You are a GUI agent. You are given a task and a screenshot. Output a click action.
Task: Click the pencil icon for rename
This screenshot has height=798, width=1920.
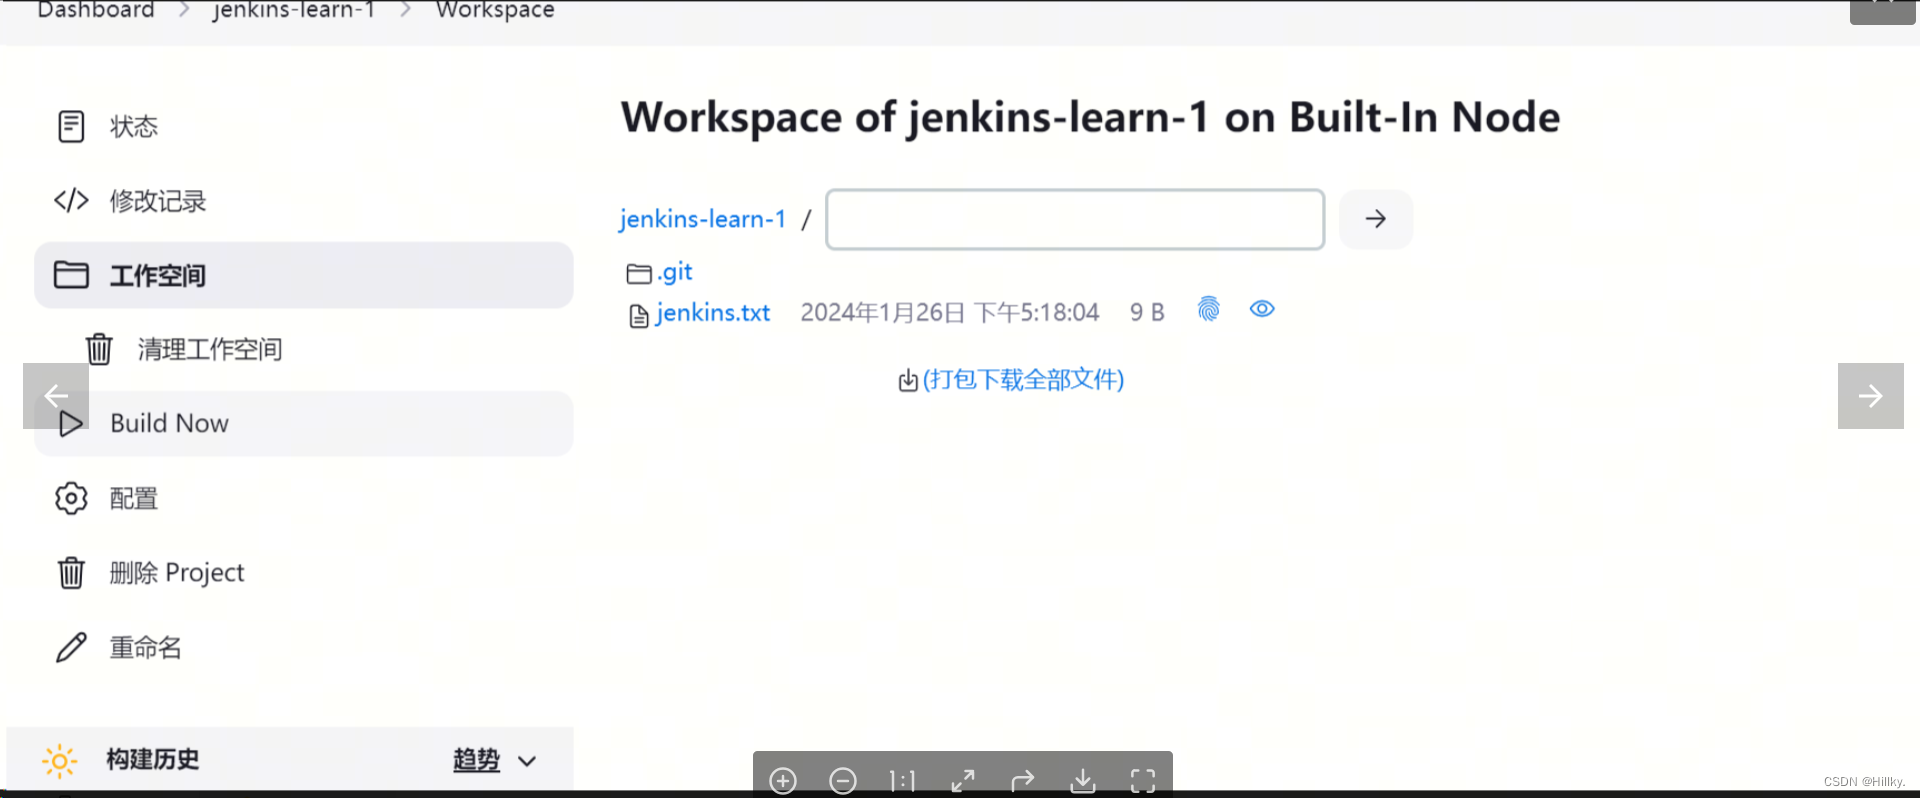[71, 647]
